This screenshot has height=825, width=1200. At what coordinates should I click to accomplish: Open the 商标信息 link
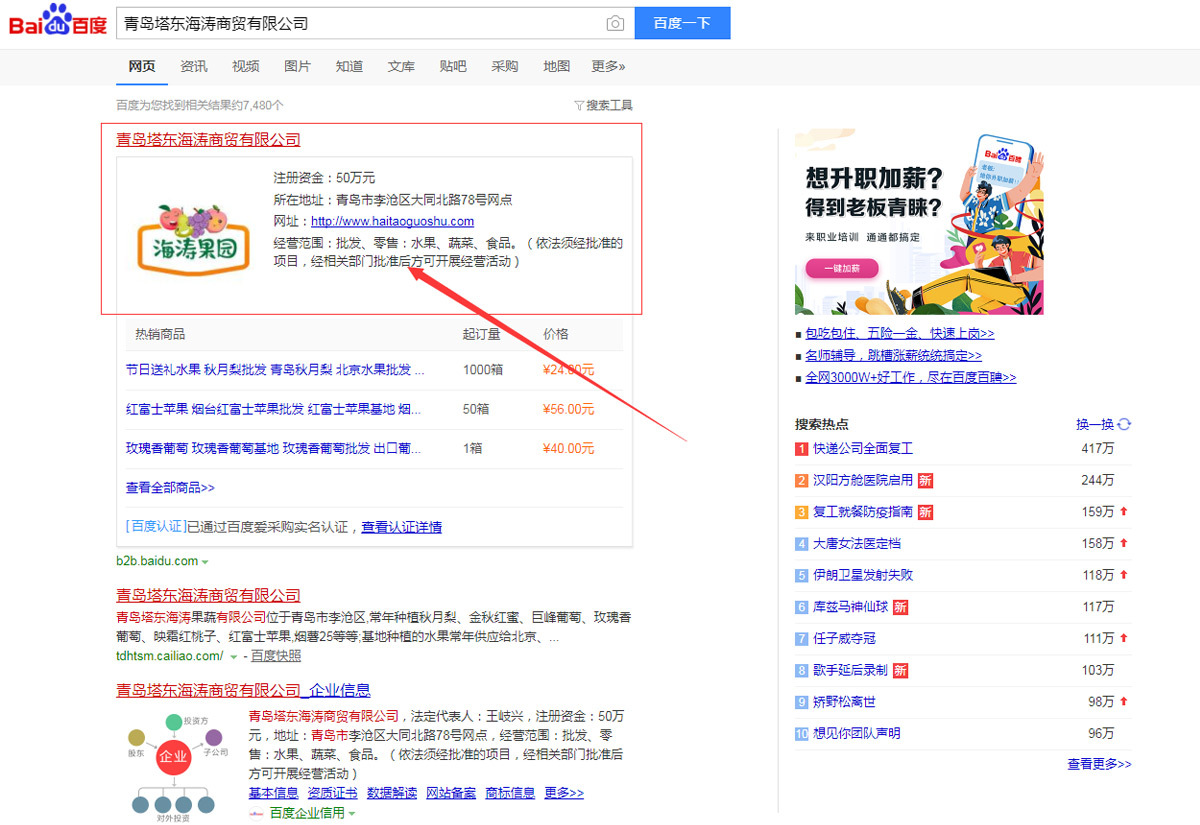pyautogui.click(x=510, y=793)
